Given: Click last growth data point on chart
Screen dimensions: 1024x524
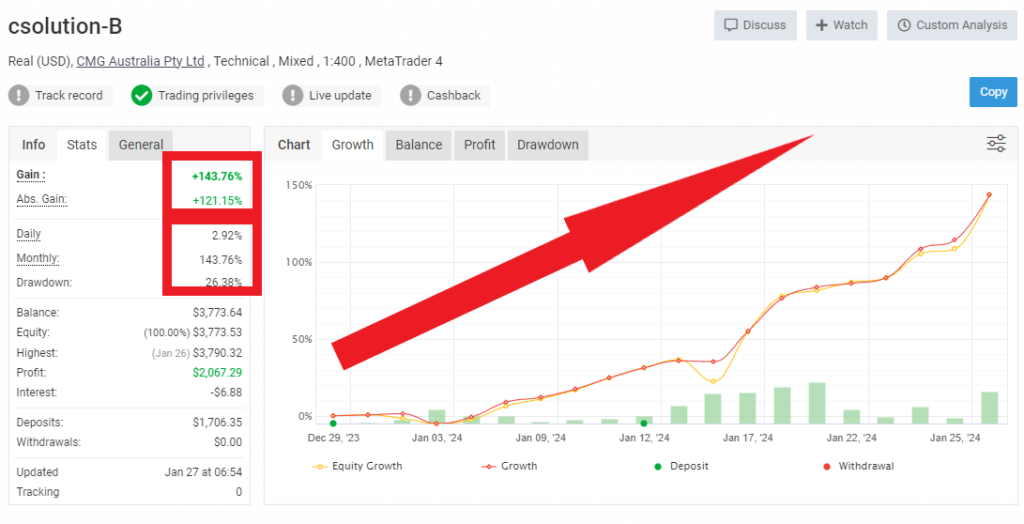Looking at the screenshot, I should coord(989,195).
